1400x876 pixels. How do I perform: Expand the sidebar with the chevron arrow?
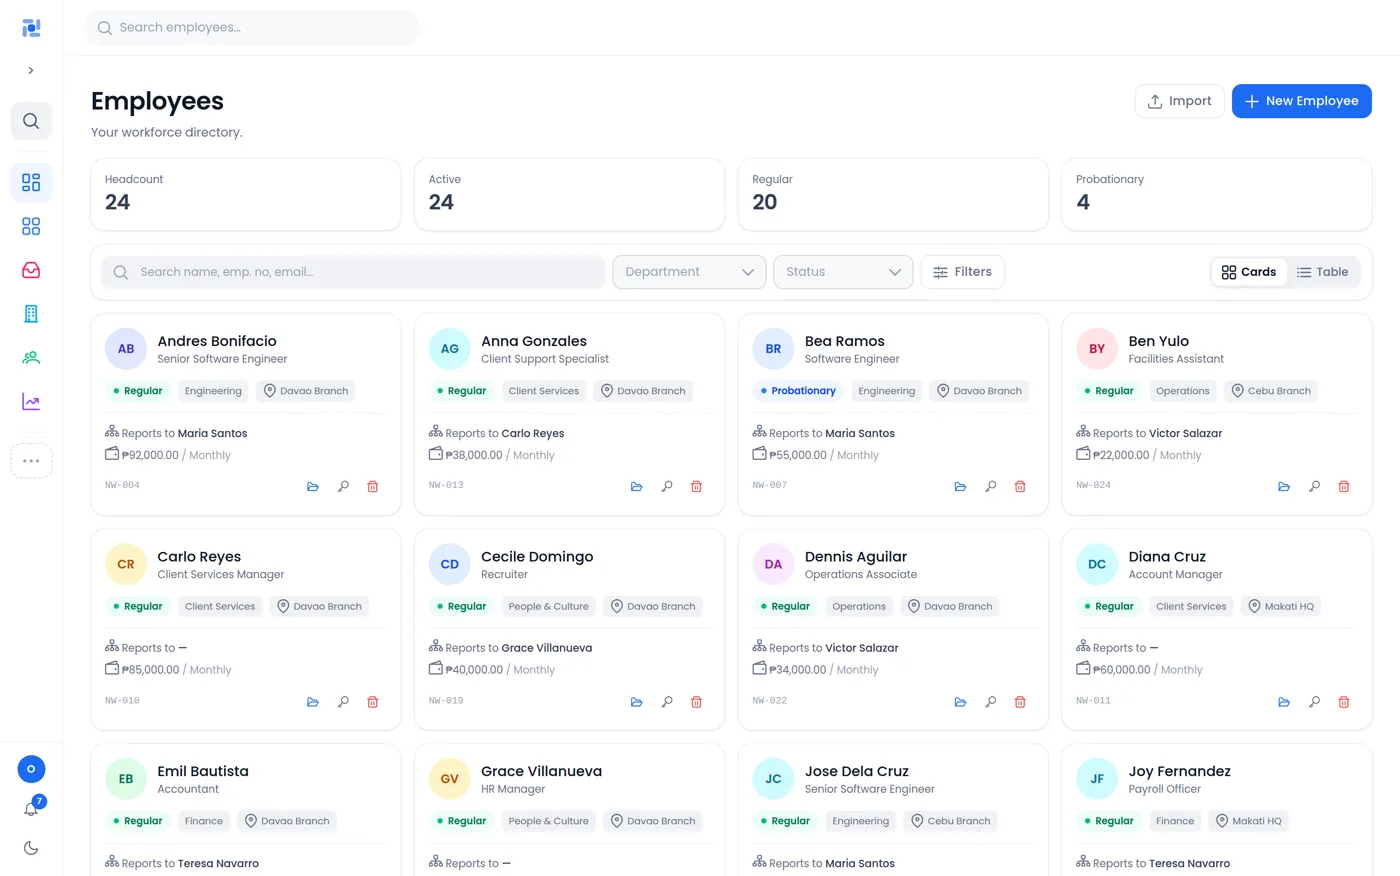(31, 71)
